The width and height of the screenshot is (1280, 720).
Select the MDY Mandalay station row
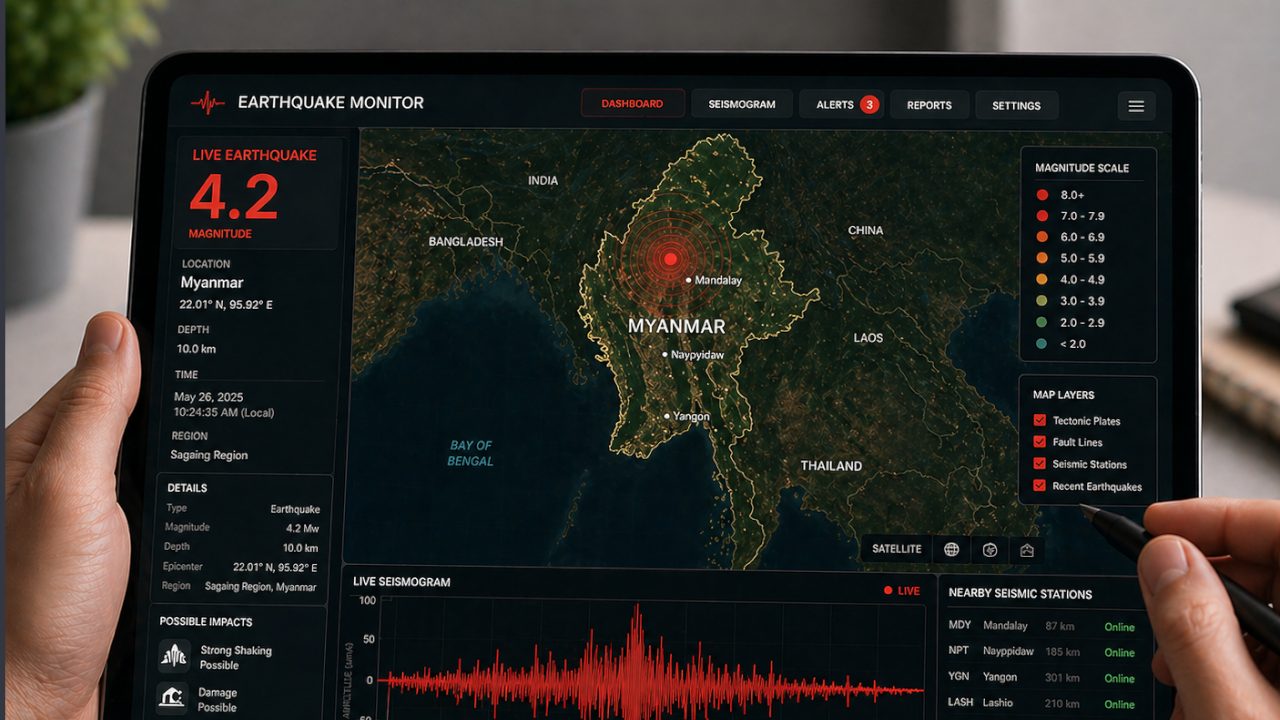pos(1043,626)
